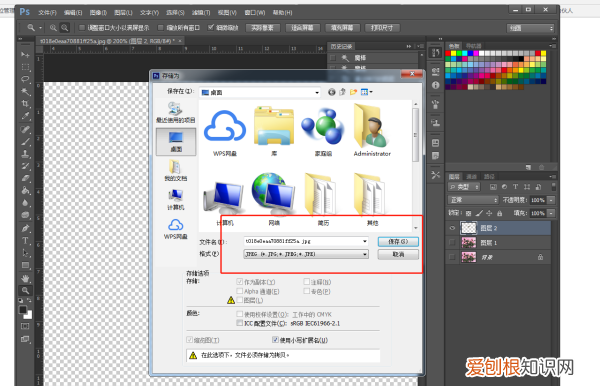This screenshot has height=386, width=600.
Task: Open the 图像(I) menu
Action: [98, 13]
